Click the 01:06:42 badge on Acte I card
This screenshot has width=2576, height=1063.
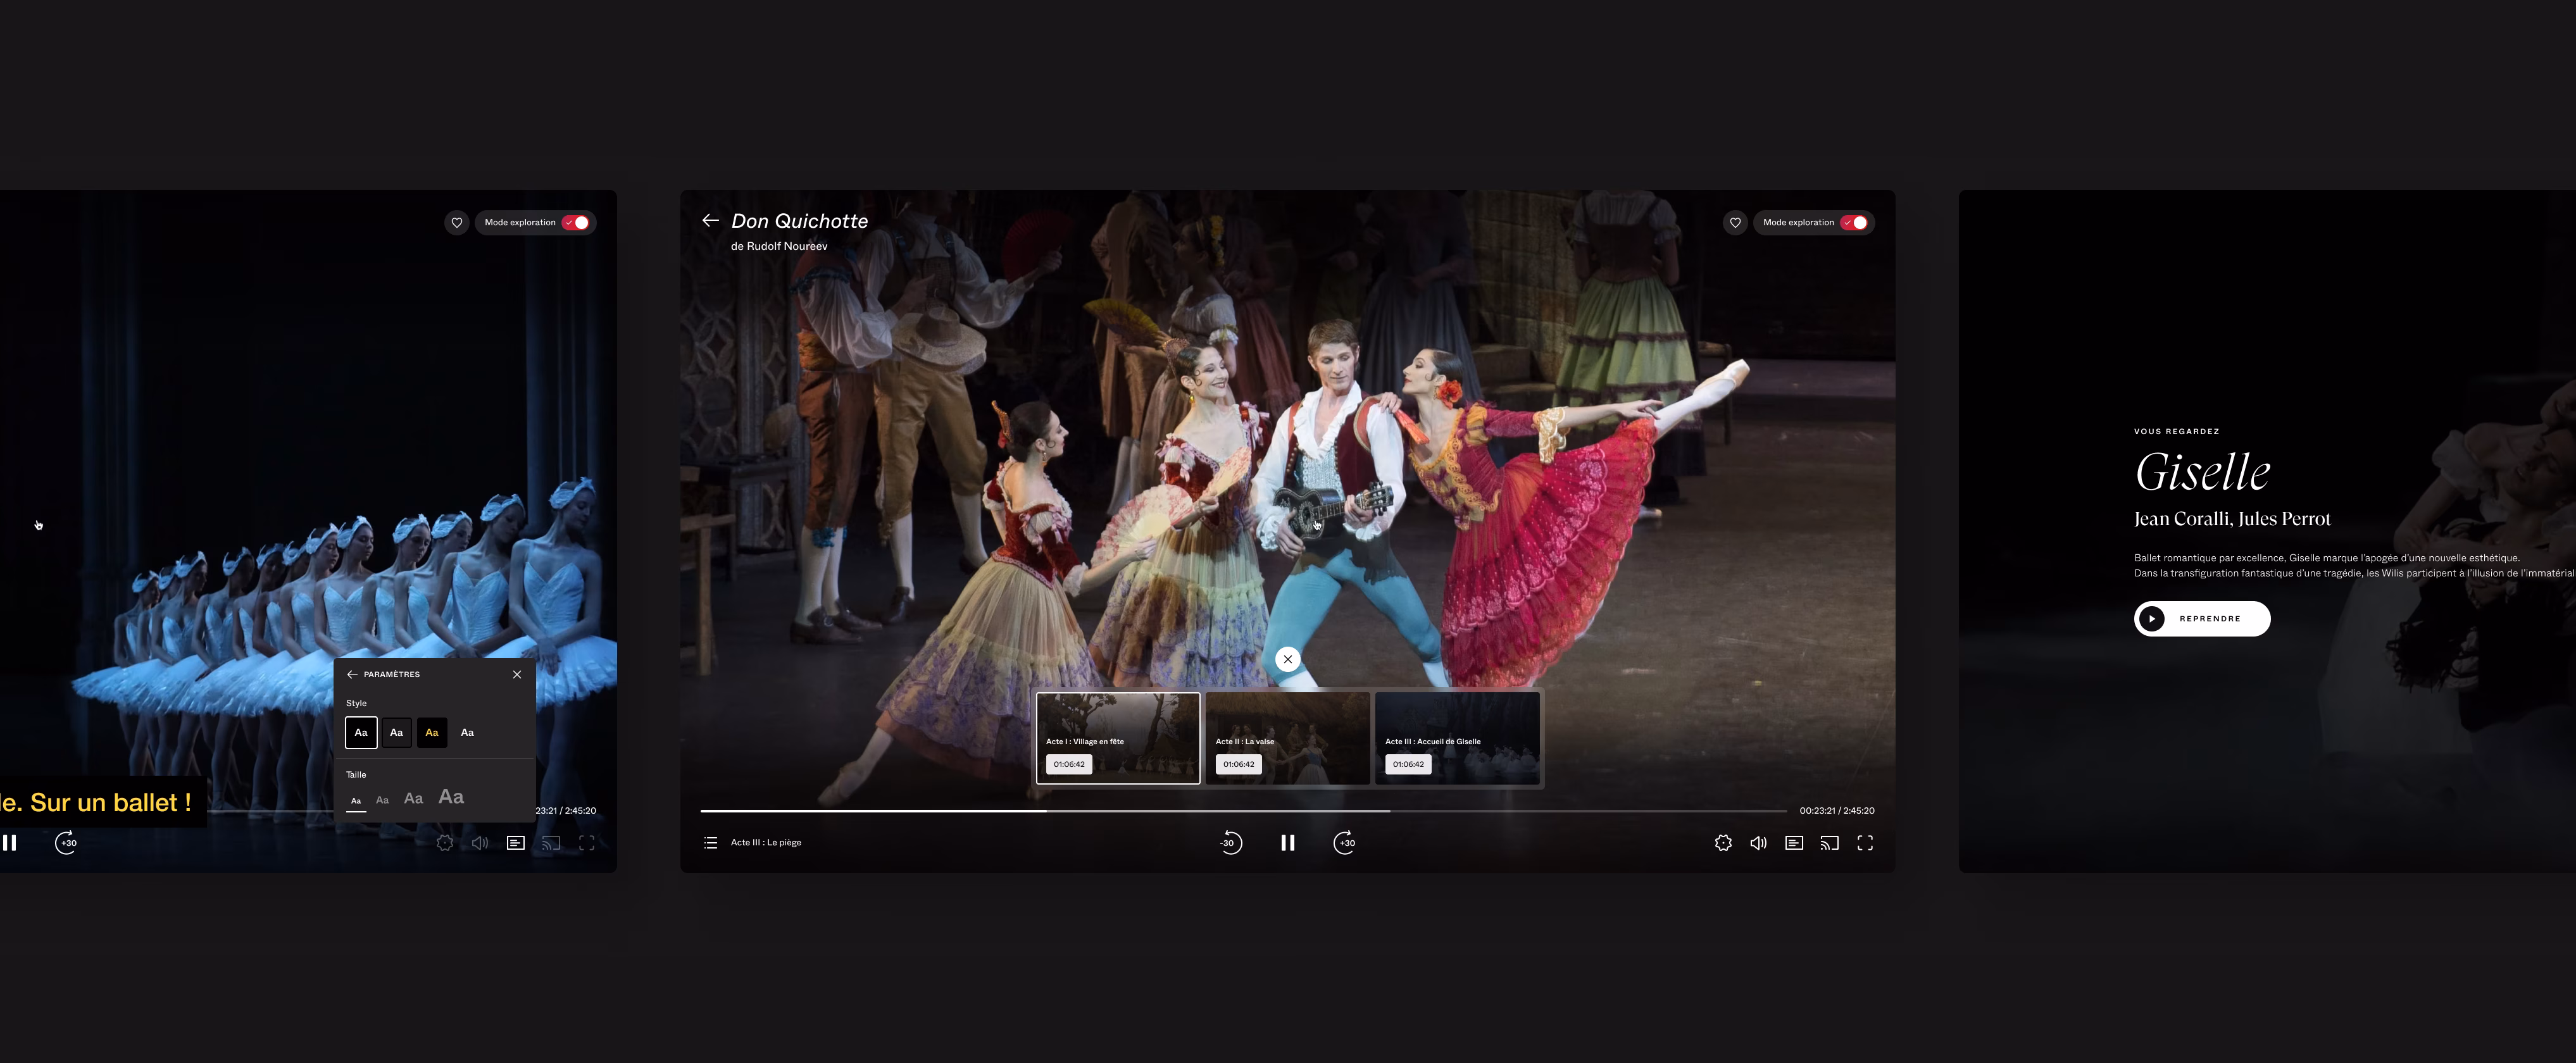[1069, 764]
